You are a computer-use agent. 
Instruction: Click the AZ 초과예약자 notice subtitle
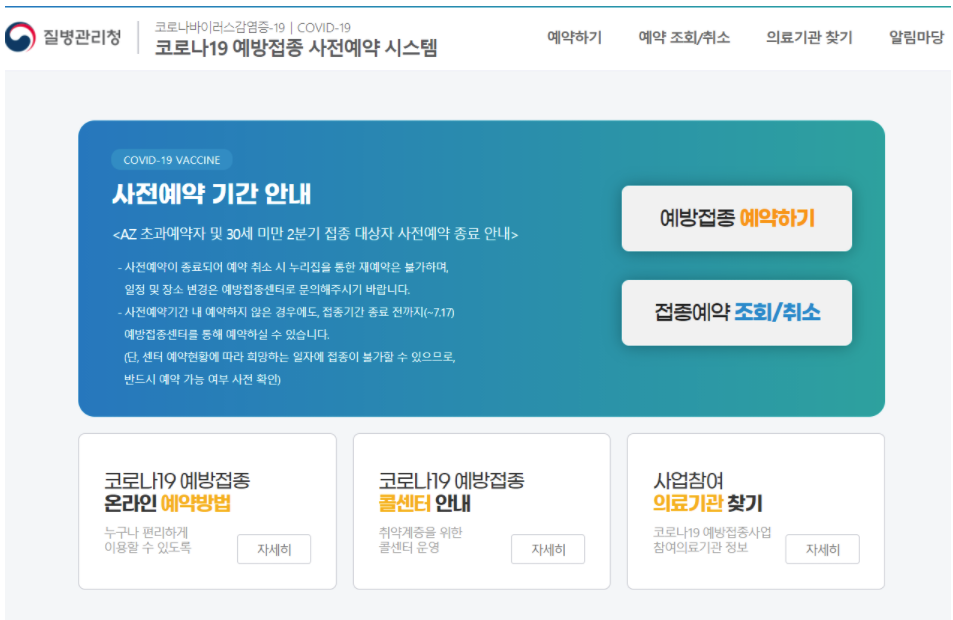(315, 234)
